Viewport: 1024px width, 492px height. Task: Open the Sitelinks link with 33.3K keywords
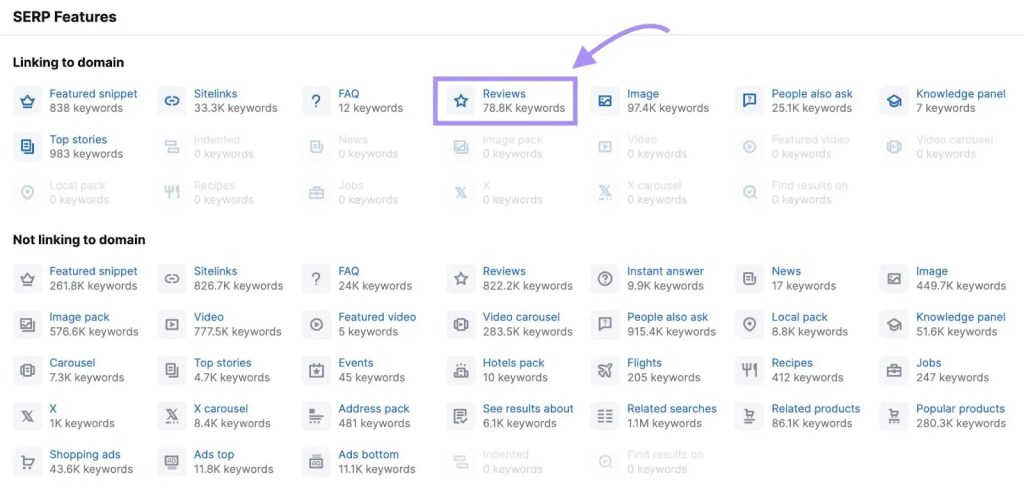(x=216, y=94)
